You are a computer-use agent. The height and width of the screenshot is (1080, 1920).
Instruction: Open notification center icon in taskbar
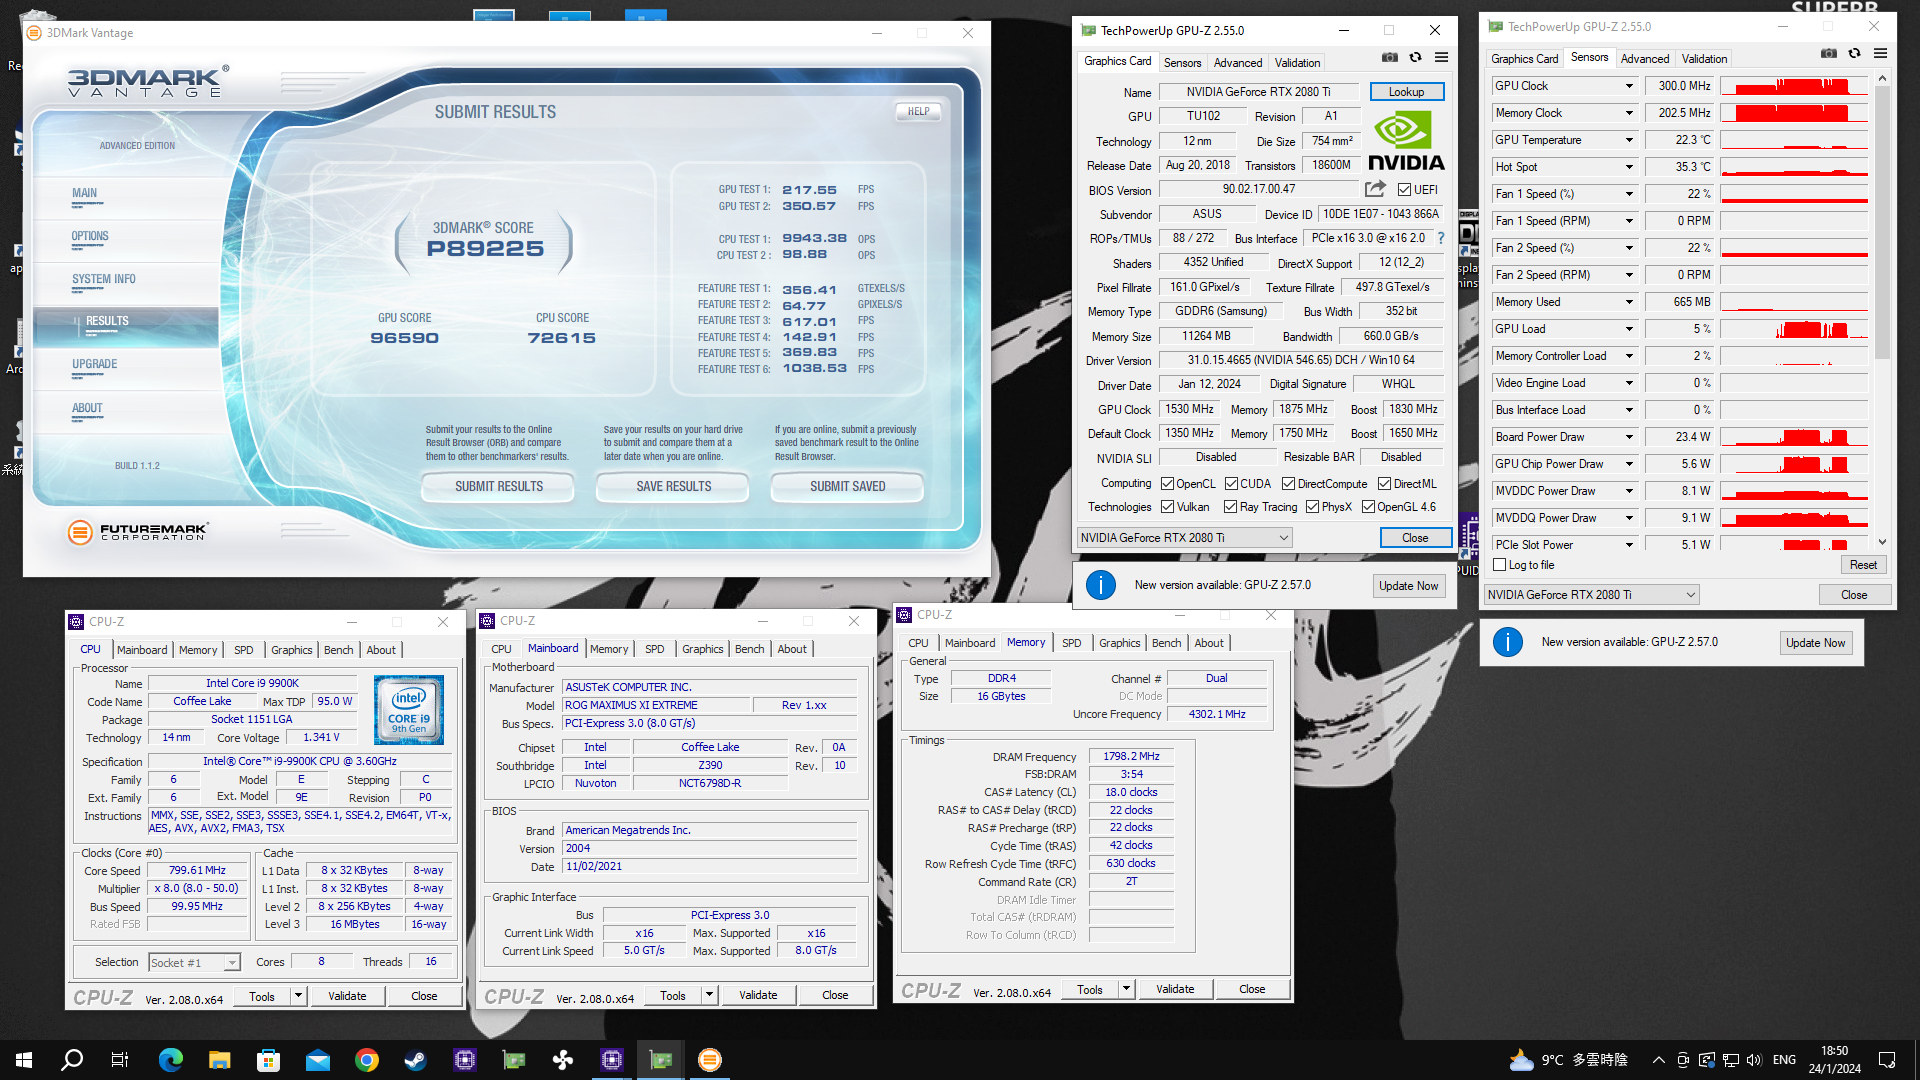(x=1887, y=1060)
